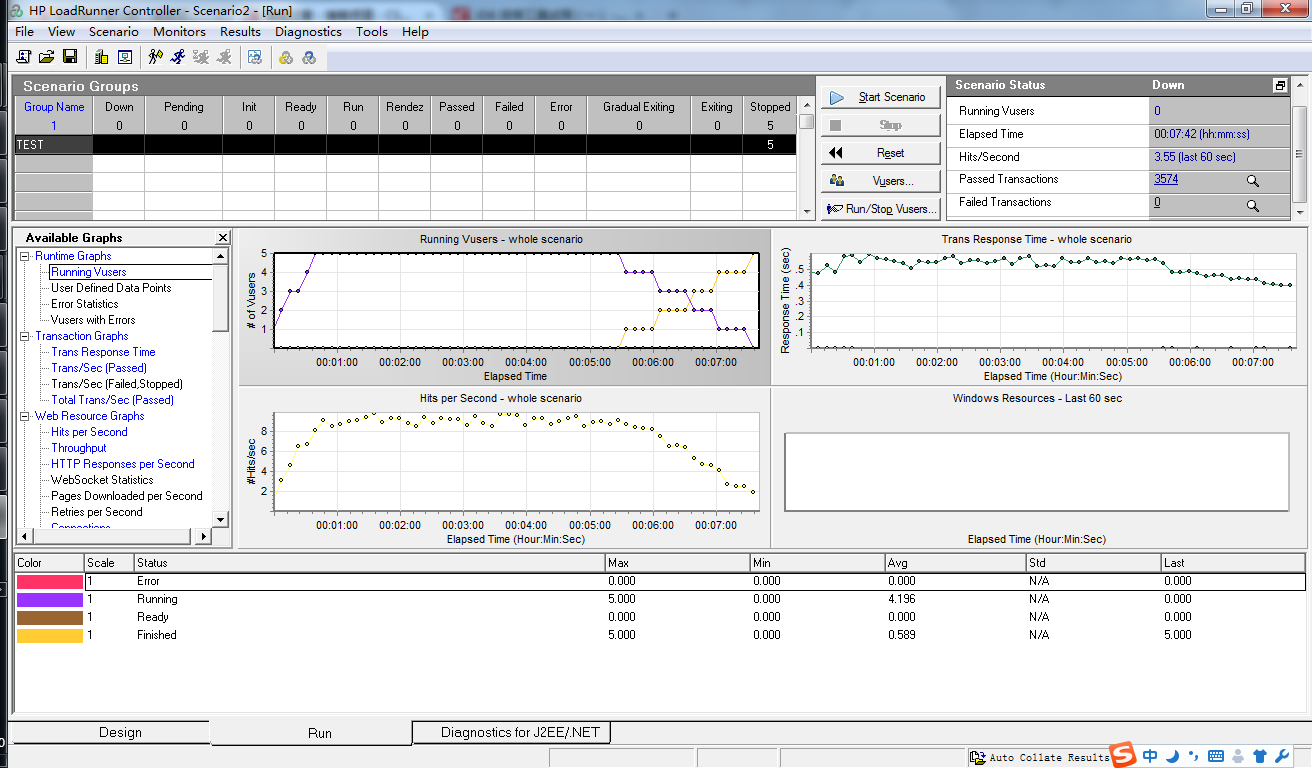Click magnifier next to Failed Transactions
Screen dimensions: 1312x768
click(x=1252, y=204)
